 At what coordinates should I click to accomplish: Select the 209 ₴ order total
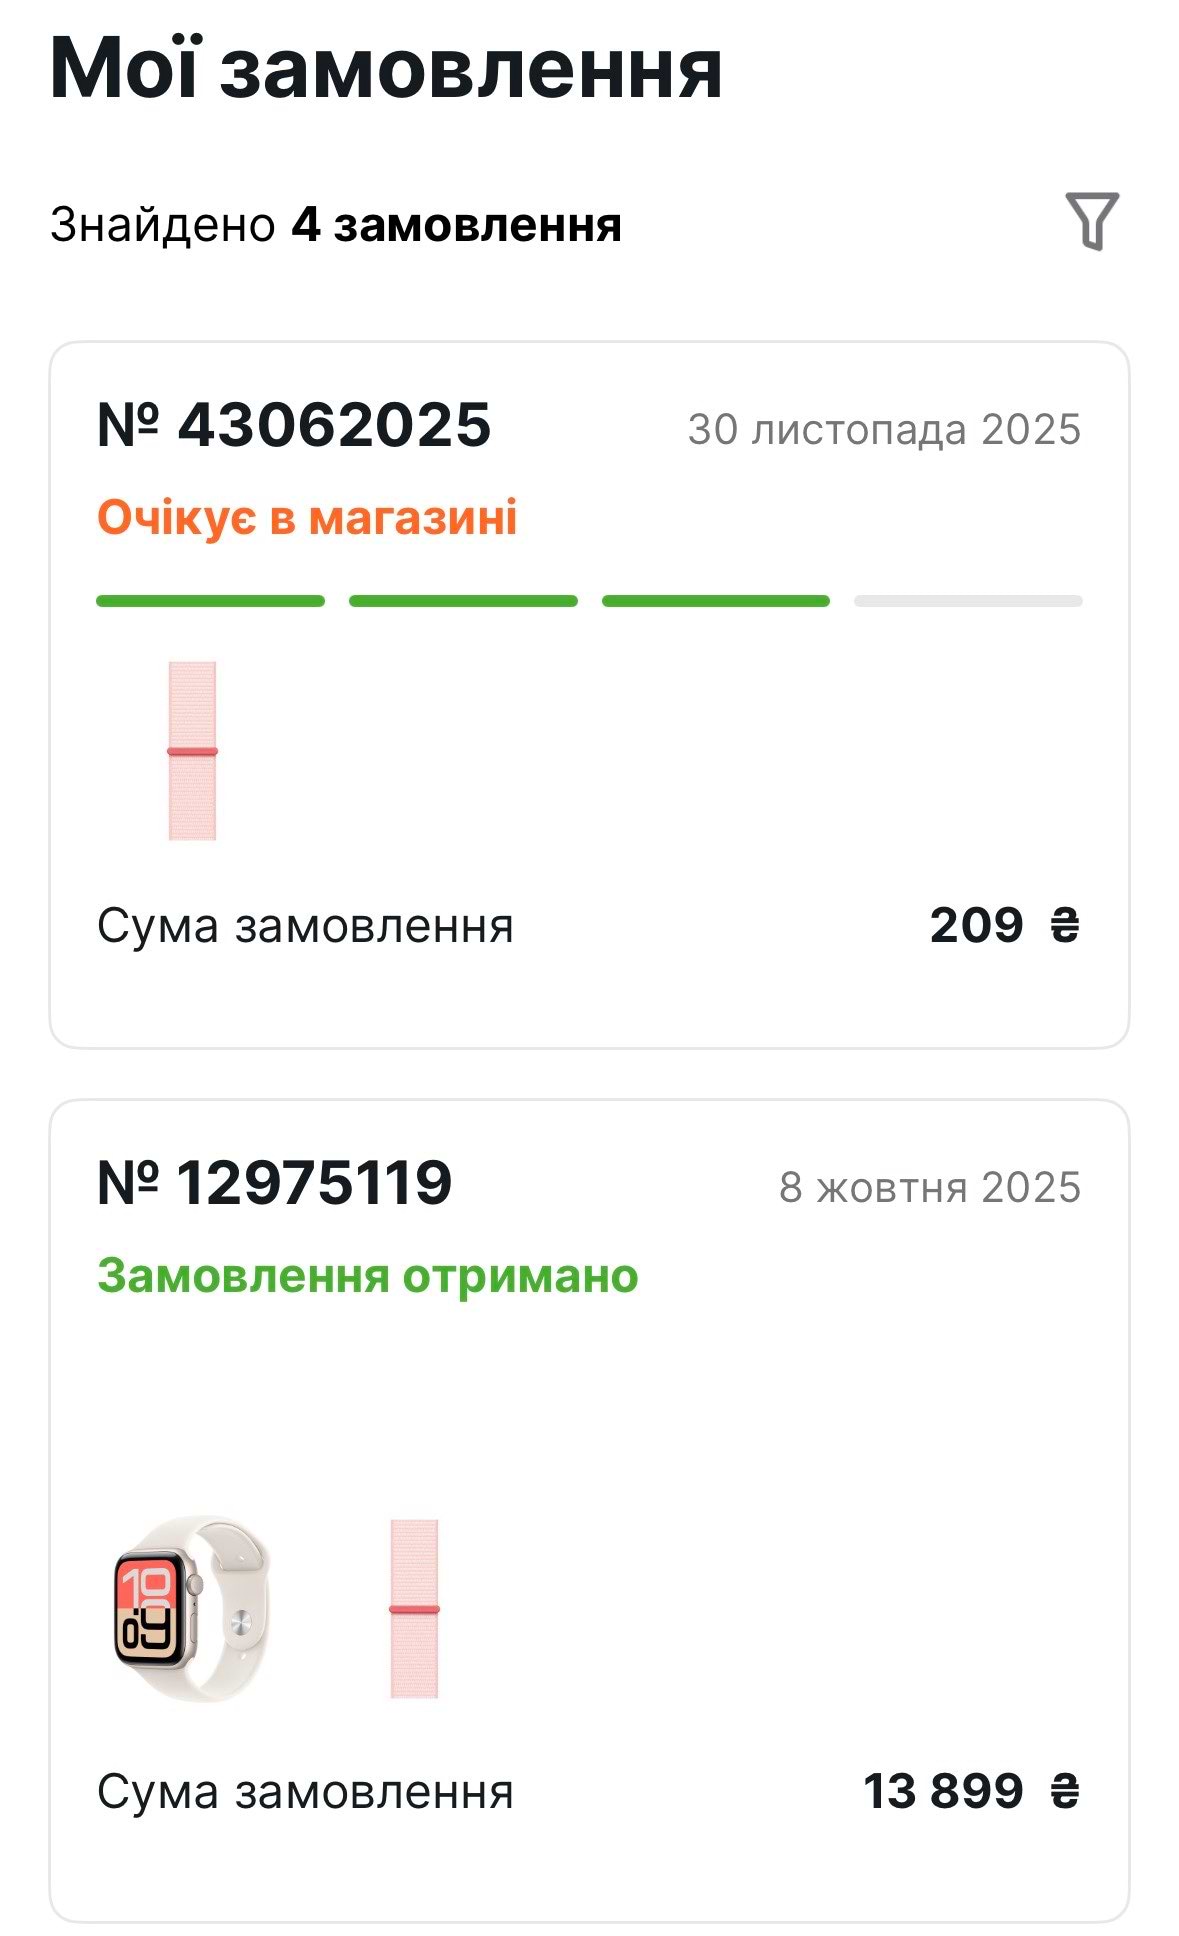coord(1004,925)
